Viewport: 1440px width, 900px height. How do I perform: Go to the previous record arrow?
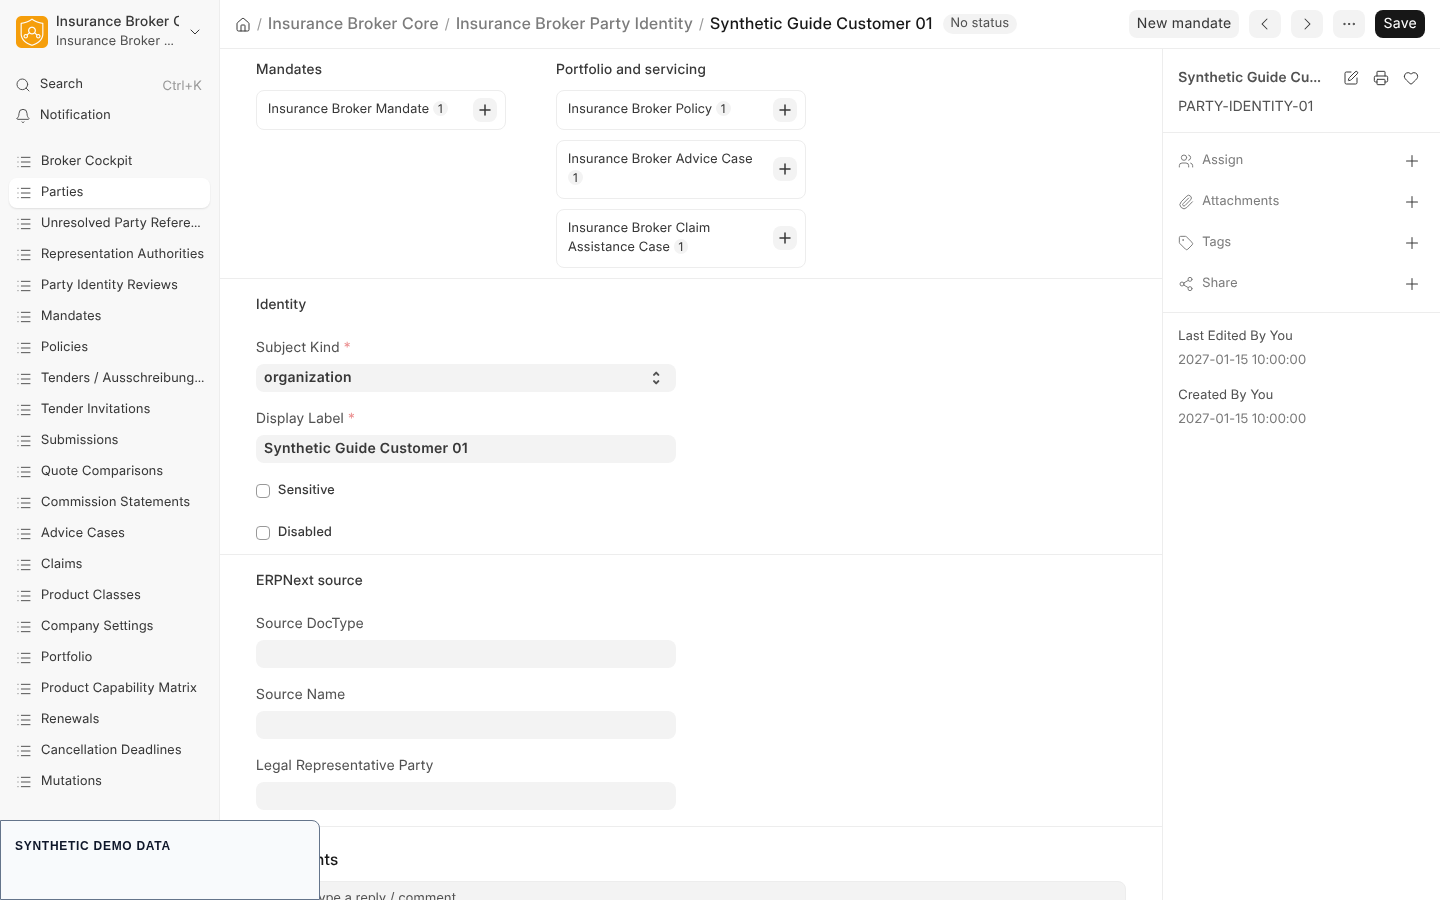coord(1265,24)
